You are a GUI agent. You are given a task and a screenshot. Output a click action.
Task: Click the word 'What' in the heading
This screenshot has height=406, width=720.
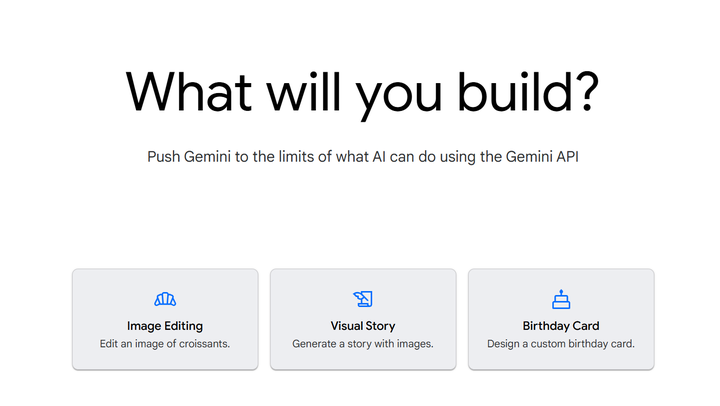coord(189,91)
